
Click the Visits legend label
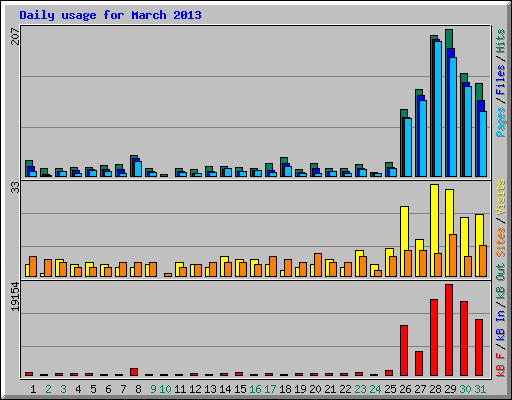pyautogui.click(x=500, y=197)
